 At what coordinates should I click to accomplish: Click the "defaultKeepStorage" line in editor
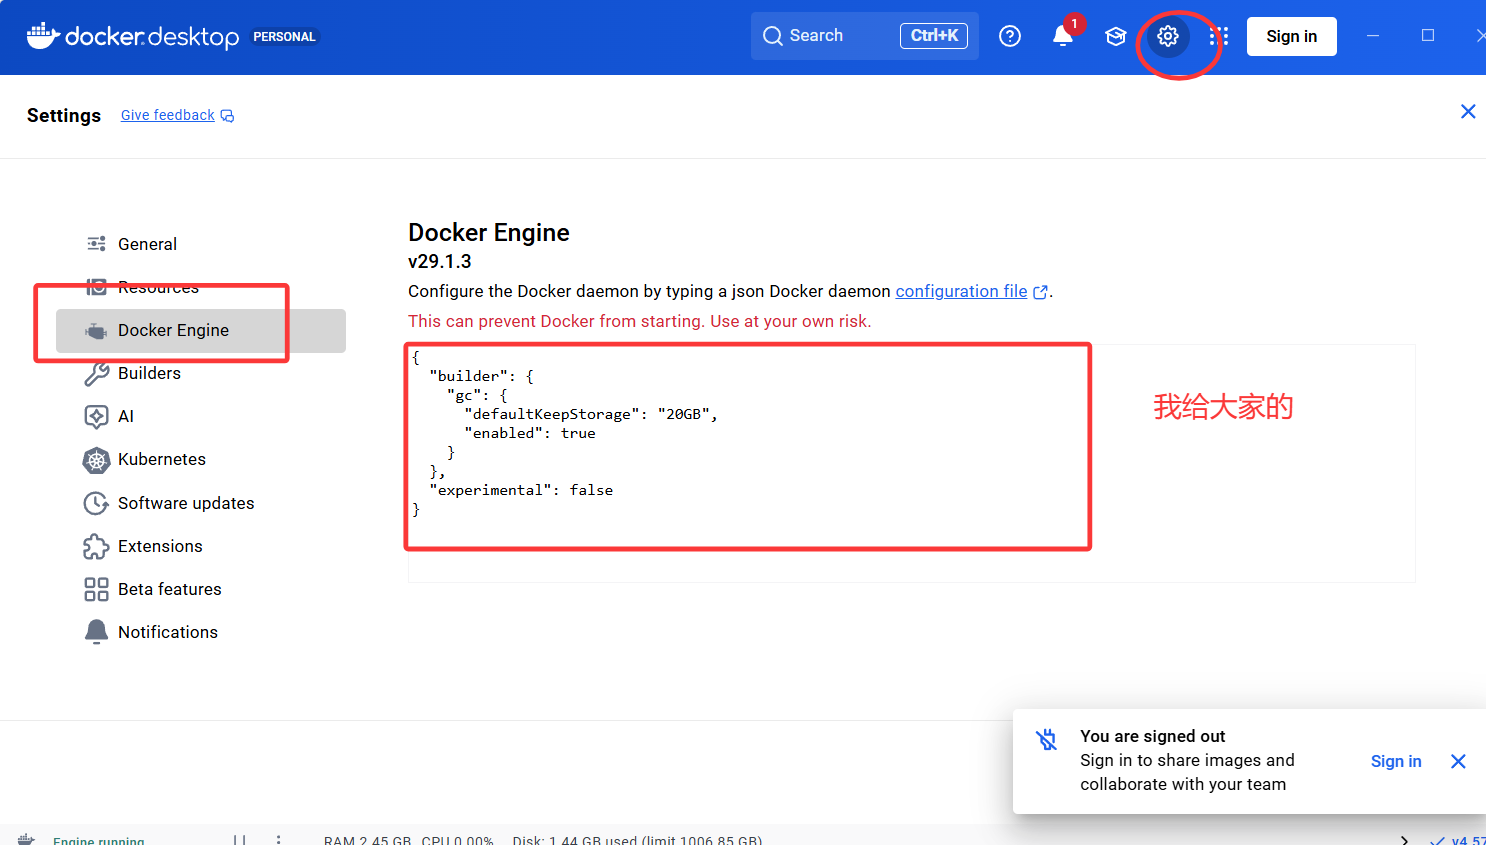[591, 414]
